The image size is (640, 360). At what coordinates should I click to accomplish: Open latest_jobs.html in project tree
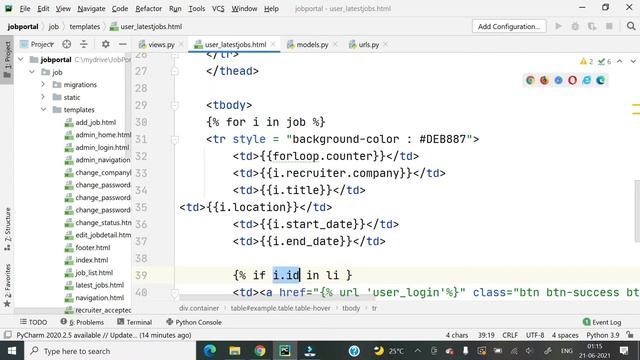[x=100, y=285]
